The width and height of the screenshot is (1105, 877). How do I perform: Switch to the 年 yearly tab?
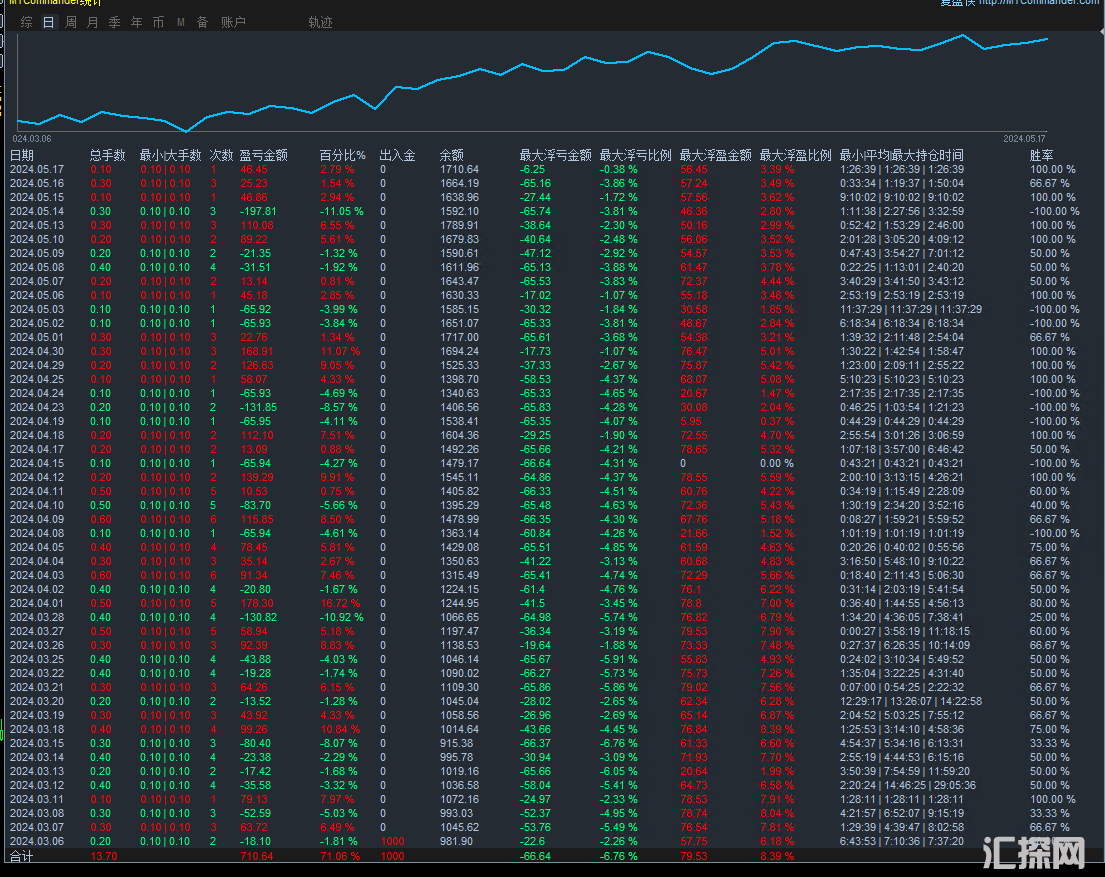[137, 22]
